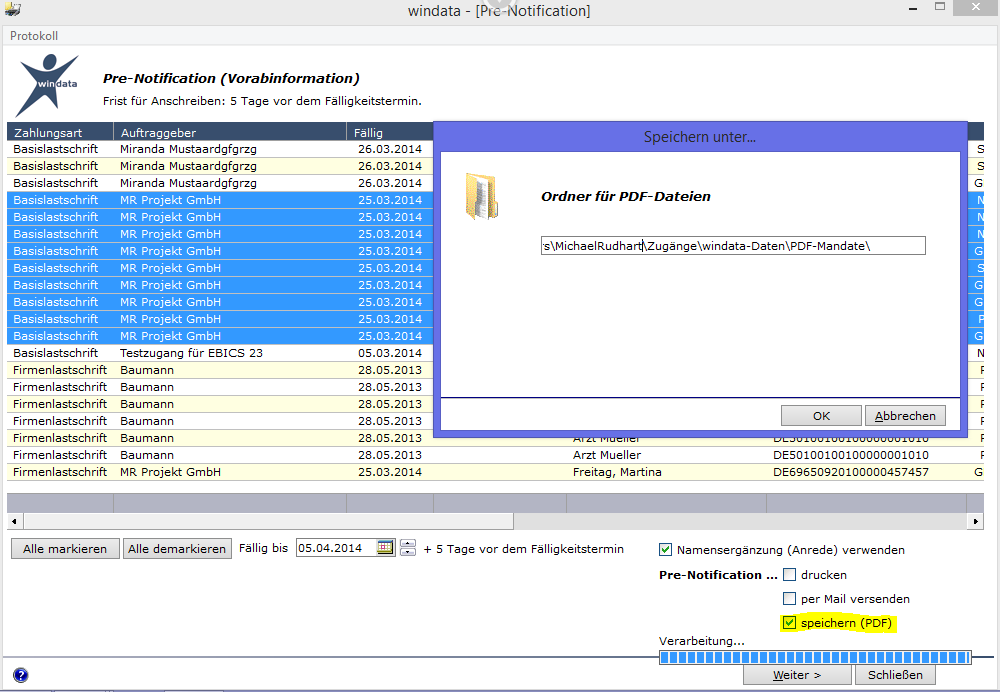Screen dimensions: 1000x692
Task: Click the Schließen button
Action: [x=895, y=675]
